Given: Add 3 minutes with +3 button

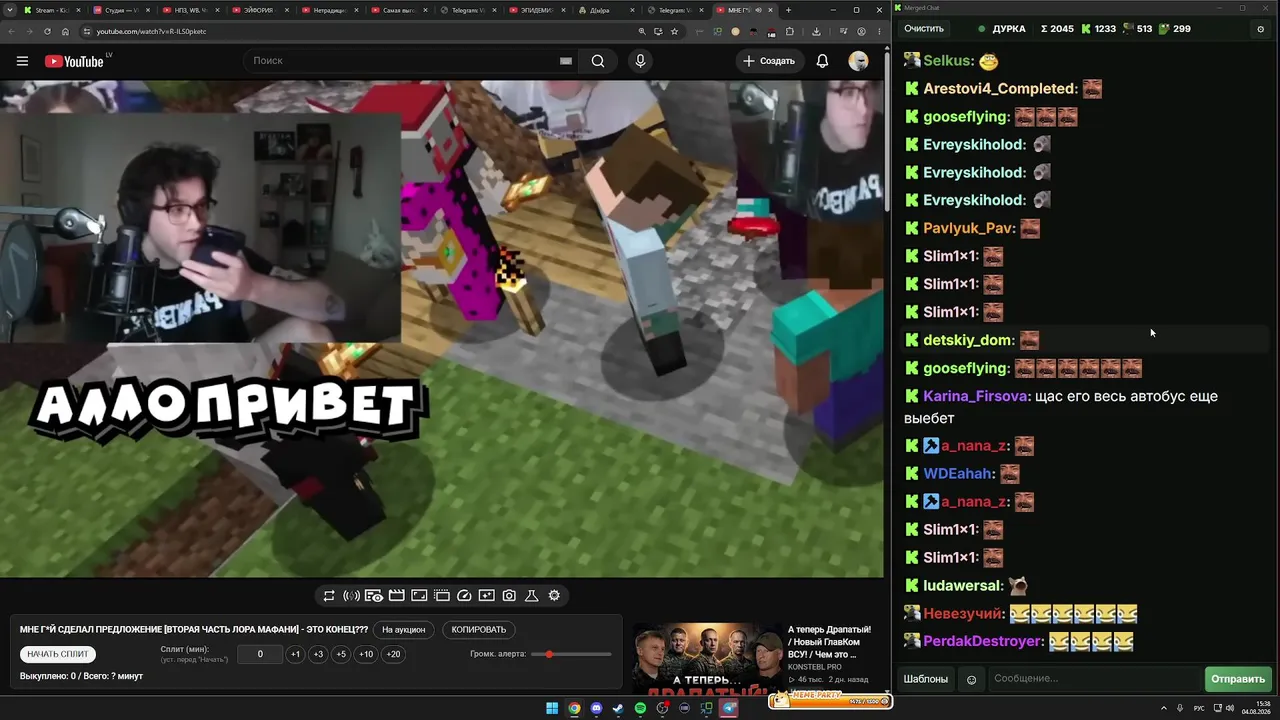Looking at the screenshot, I should (318, 654).
